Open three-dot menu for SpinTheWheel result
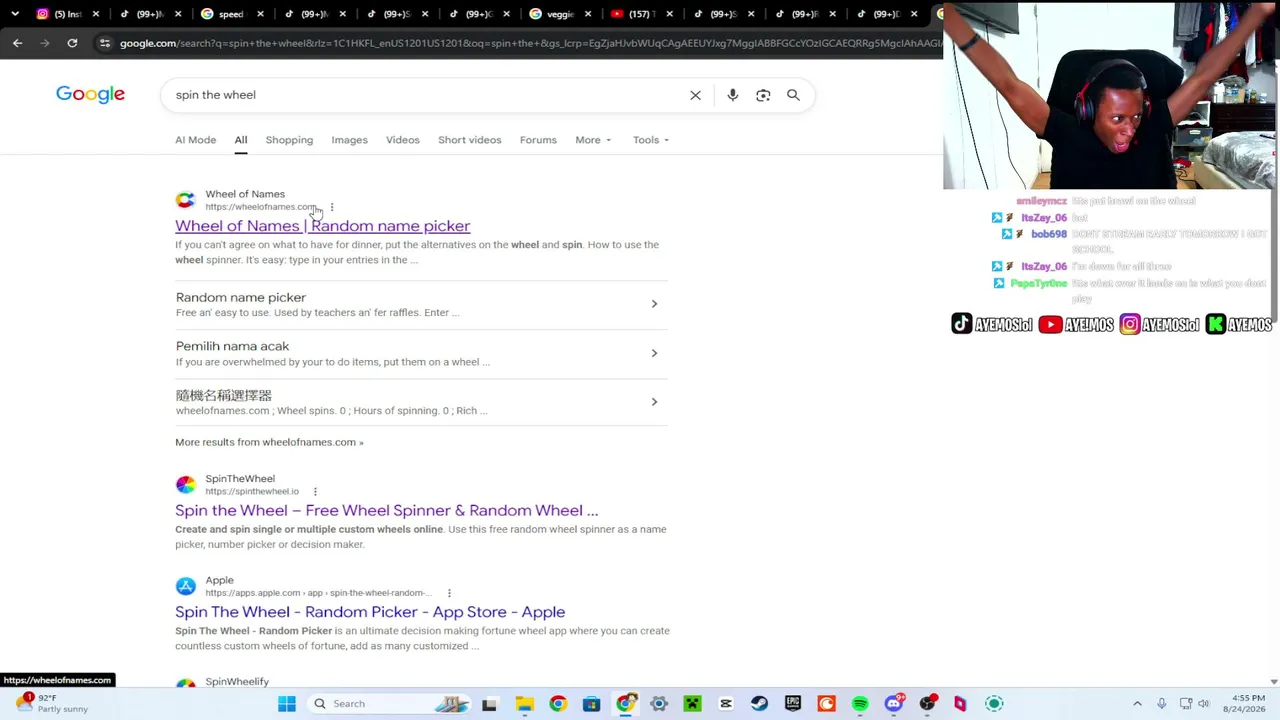 point(315,492)
